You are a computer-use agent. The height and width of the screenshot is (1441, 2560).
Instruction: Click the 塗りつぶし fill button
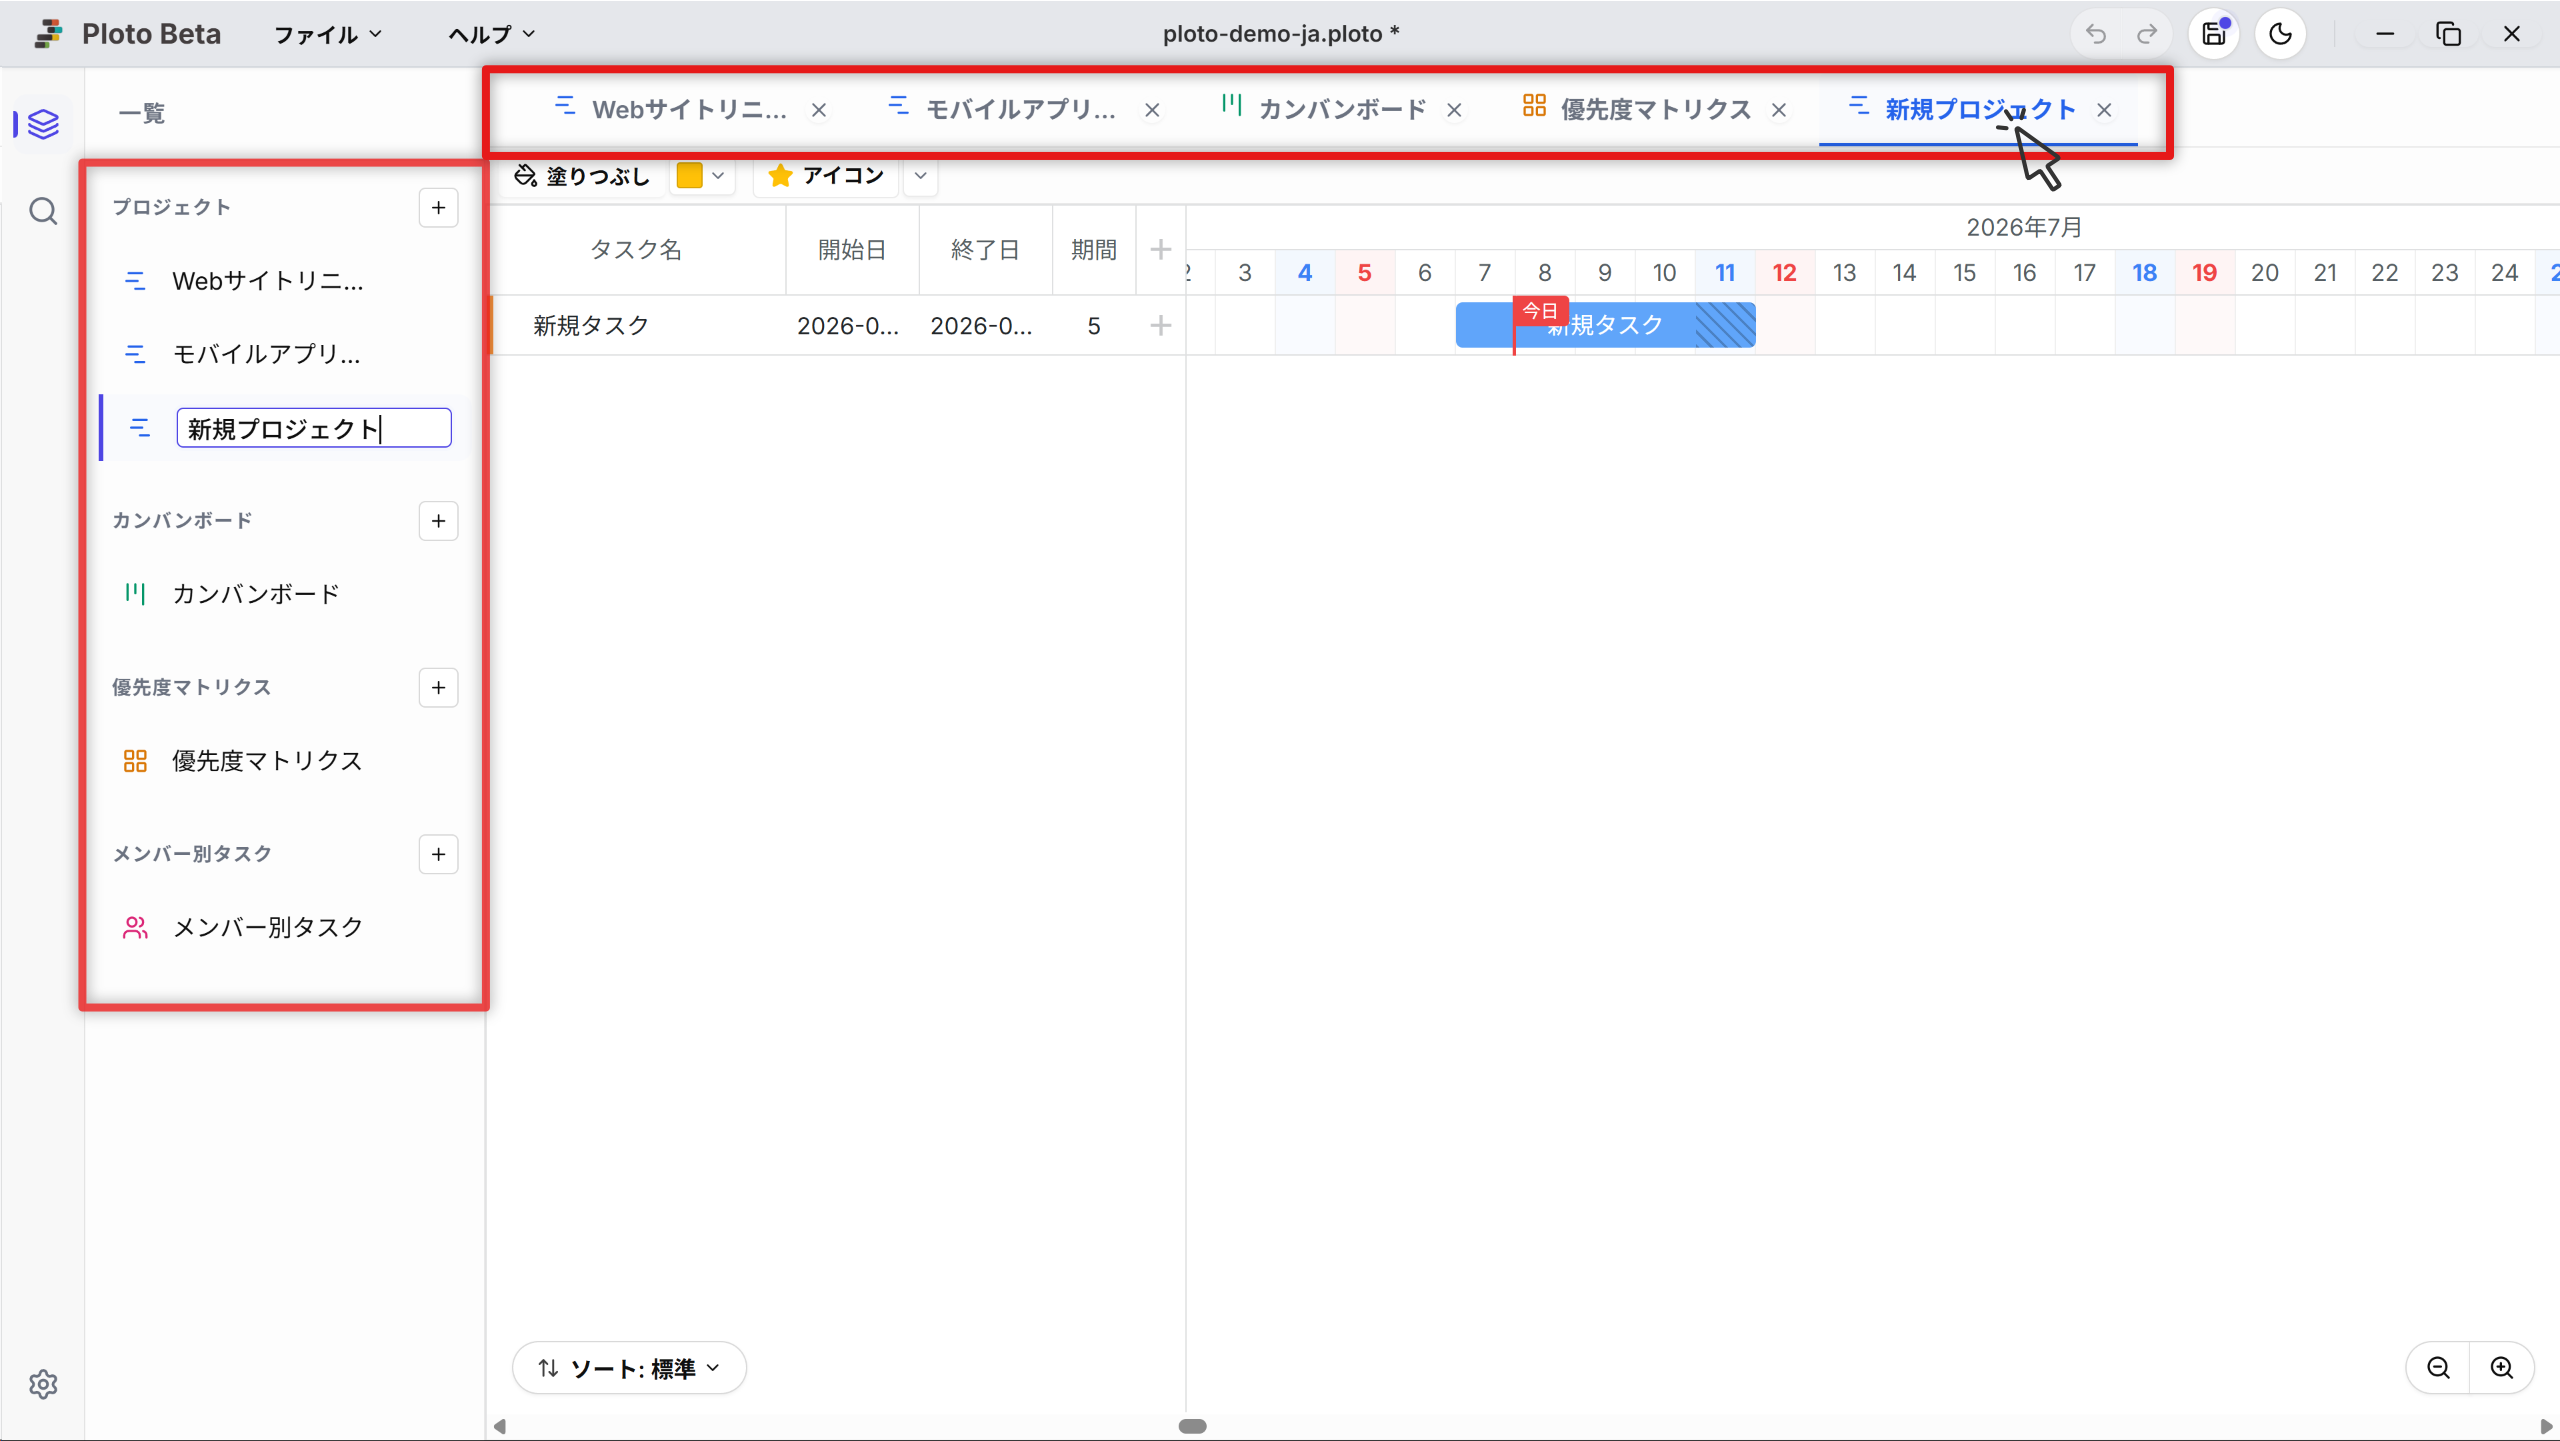[x=582, y=176]
